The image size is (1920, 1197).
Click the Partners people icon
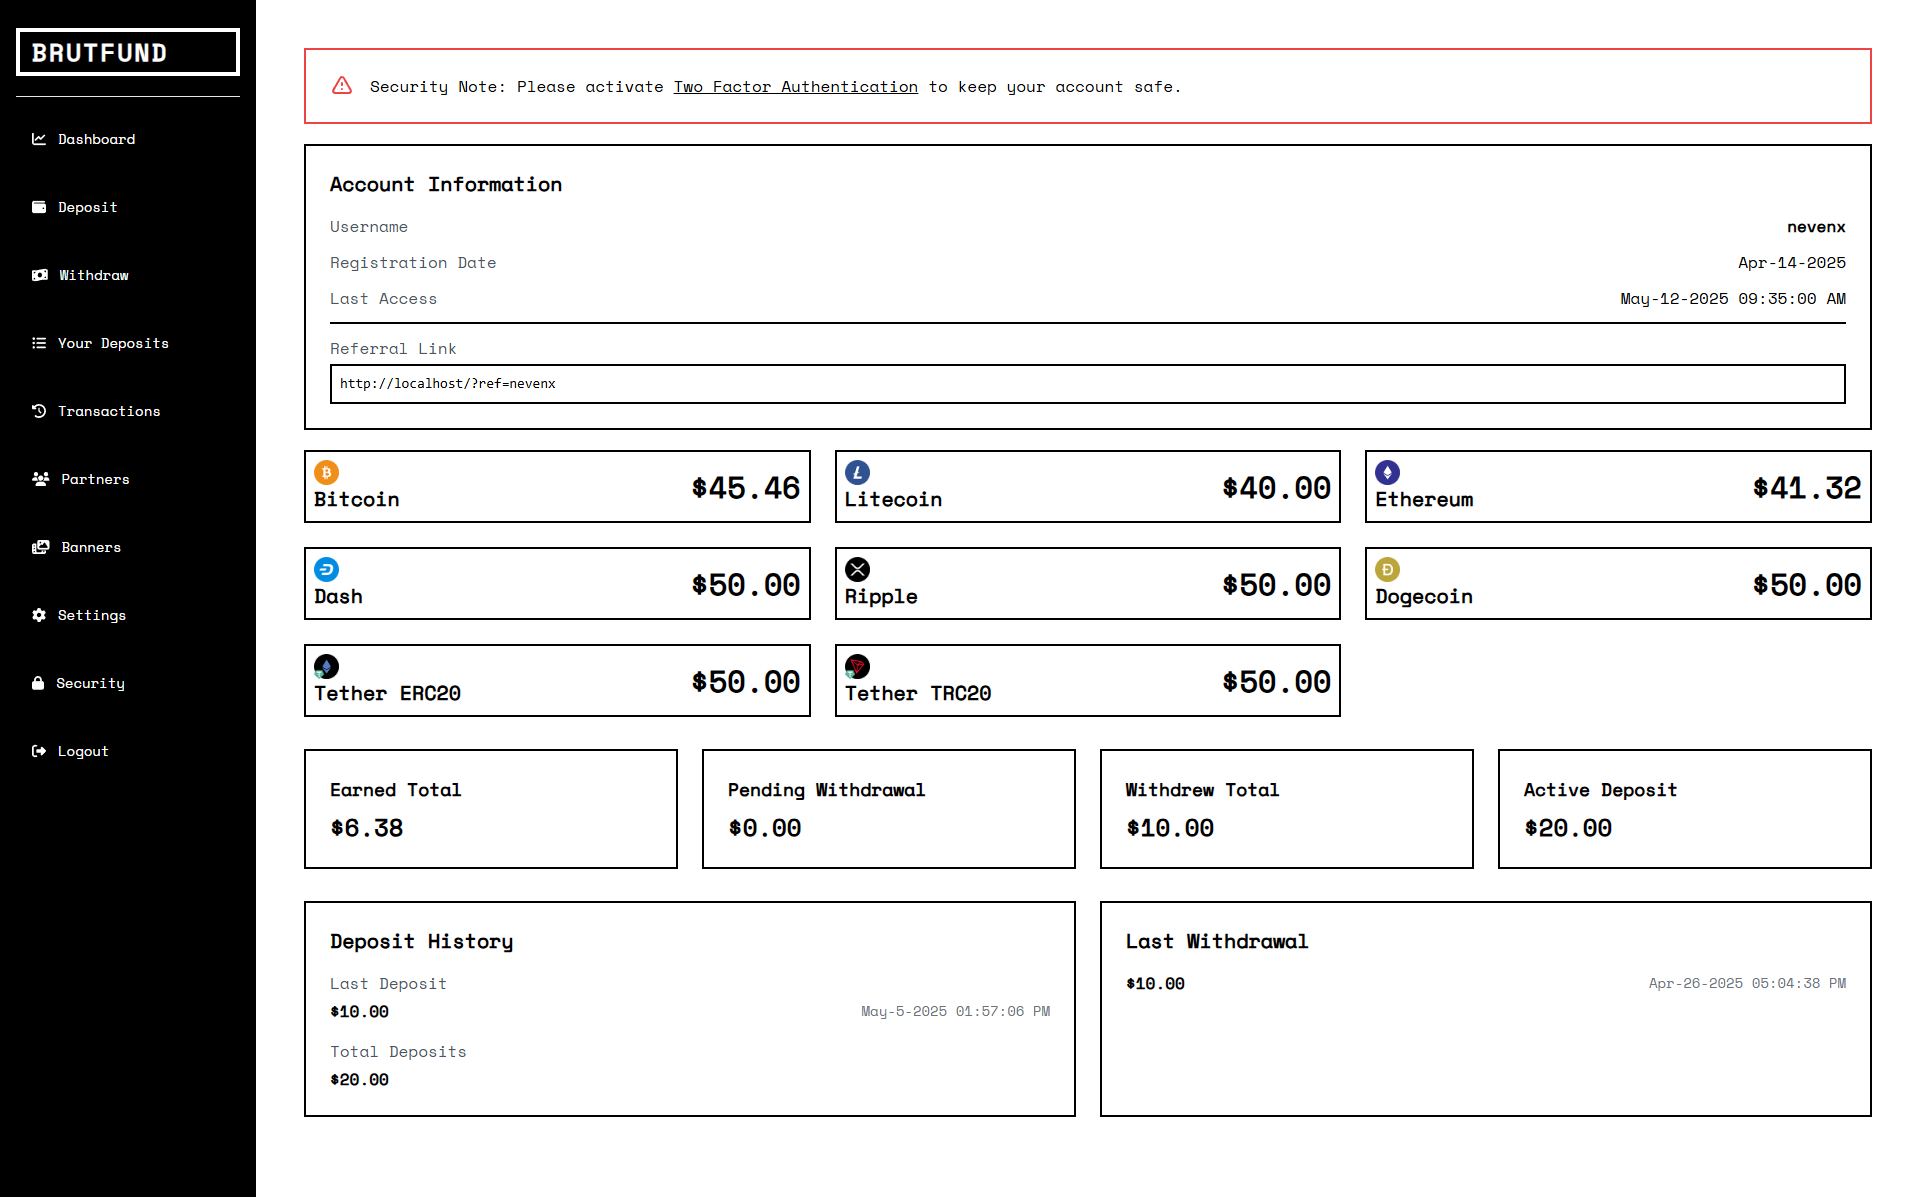[x=41, y=479]
